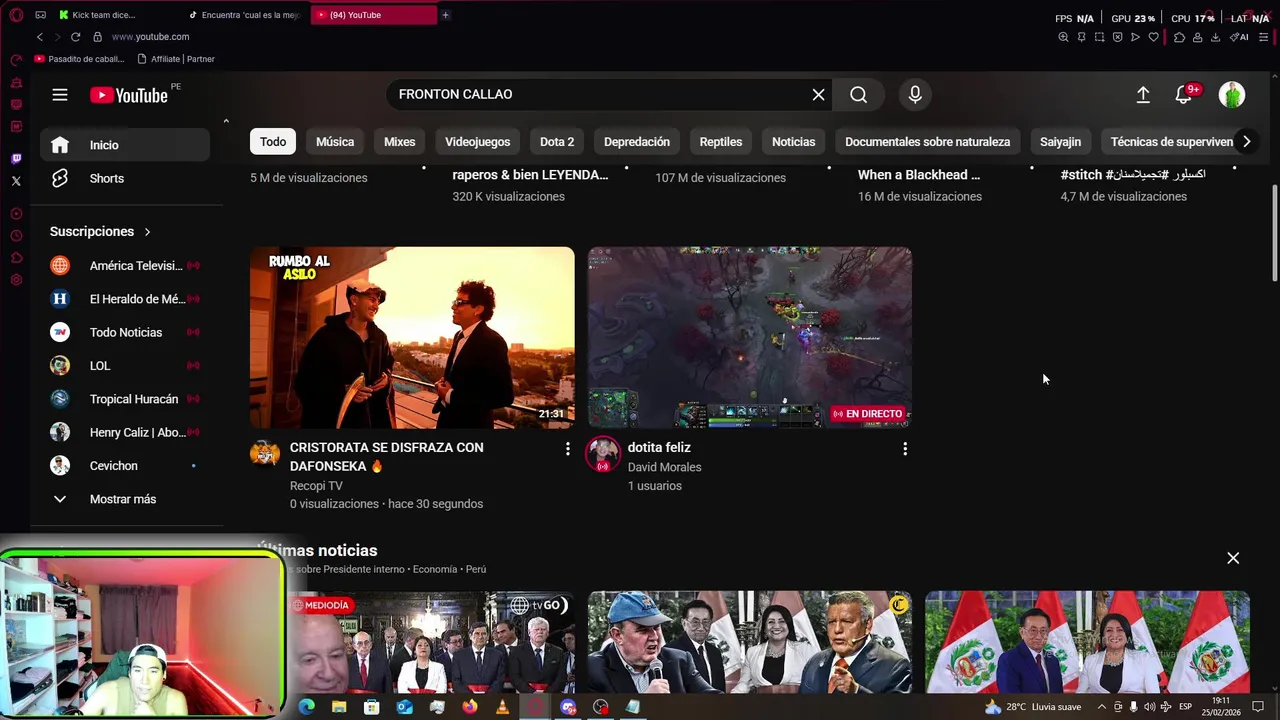Select the Depredación filter chip
This screenshot has height=720, width=1280.
pyautogui.click(x=637, y=142)
